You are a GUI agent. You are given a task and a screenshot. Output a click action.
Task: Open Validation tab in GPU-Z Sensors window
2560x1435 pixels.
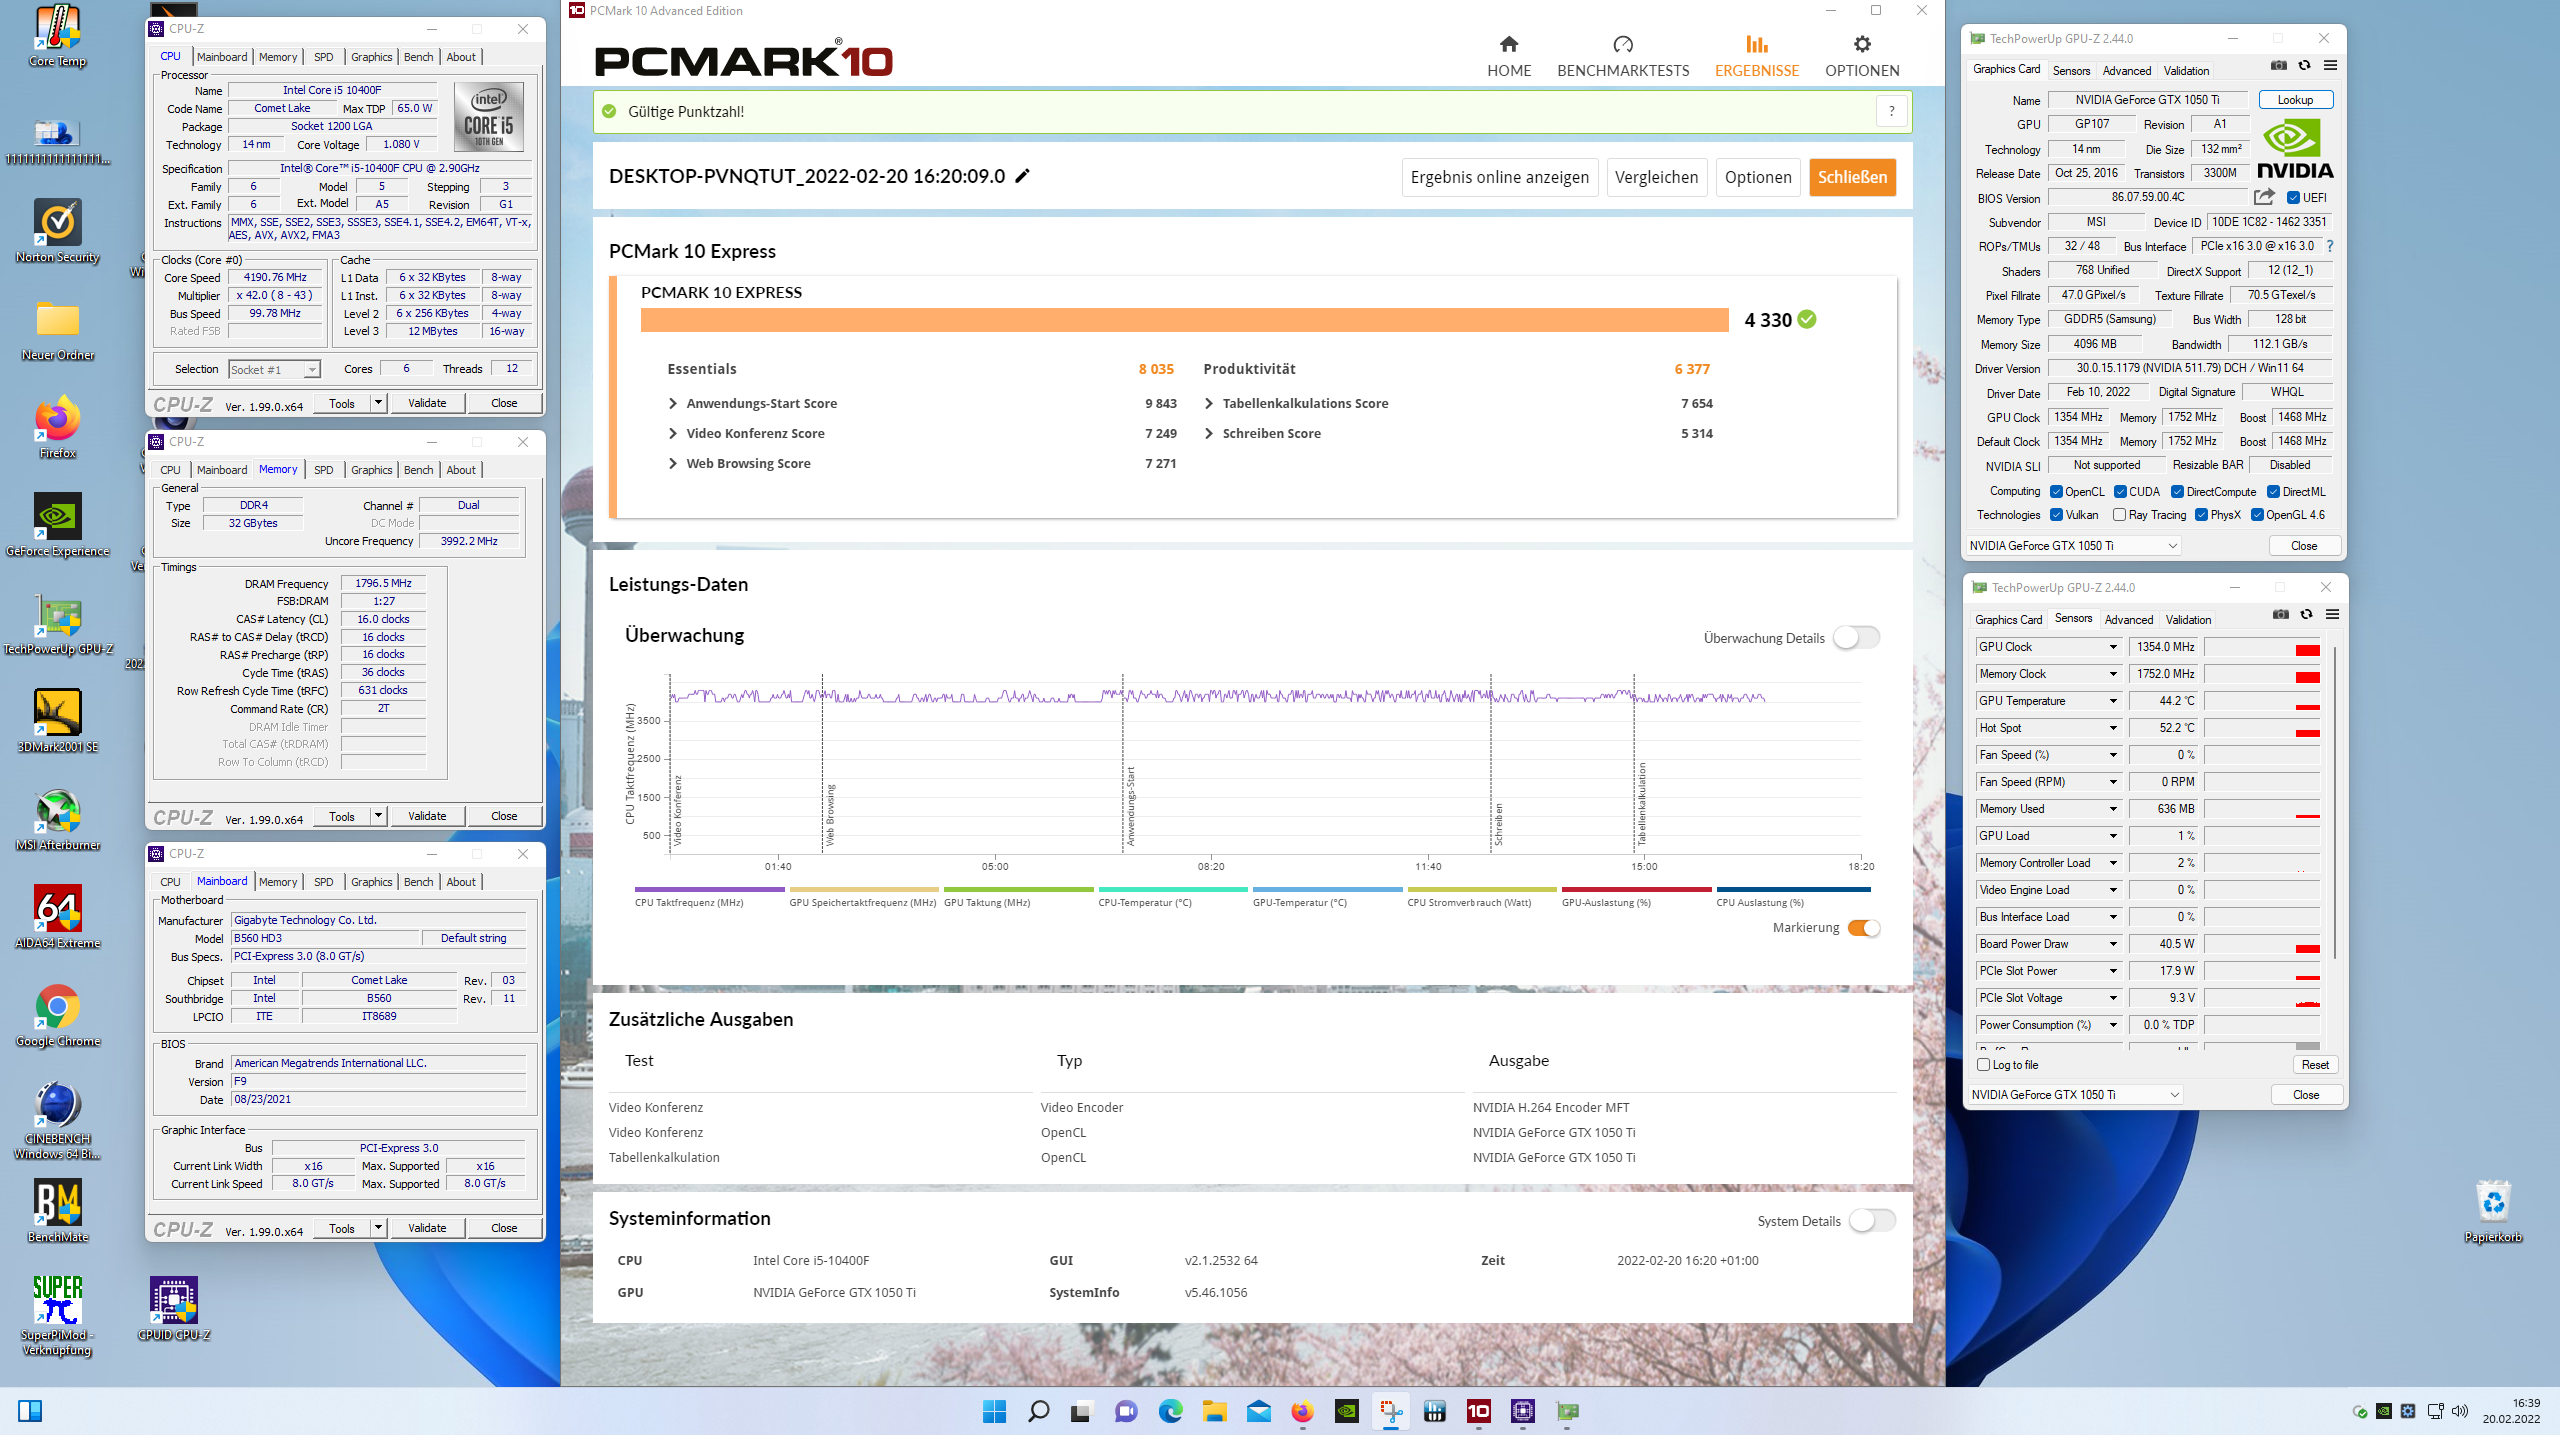click(2188, 620)
